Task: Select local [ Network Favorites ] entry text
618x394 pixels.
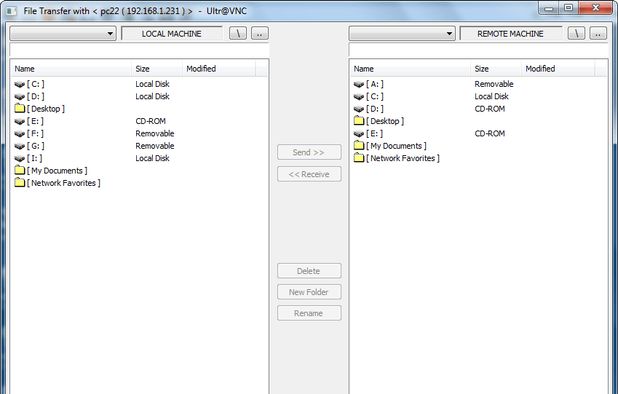Action: coord(63,183)
